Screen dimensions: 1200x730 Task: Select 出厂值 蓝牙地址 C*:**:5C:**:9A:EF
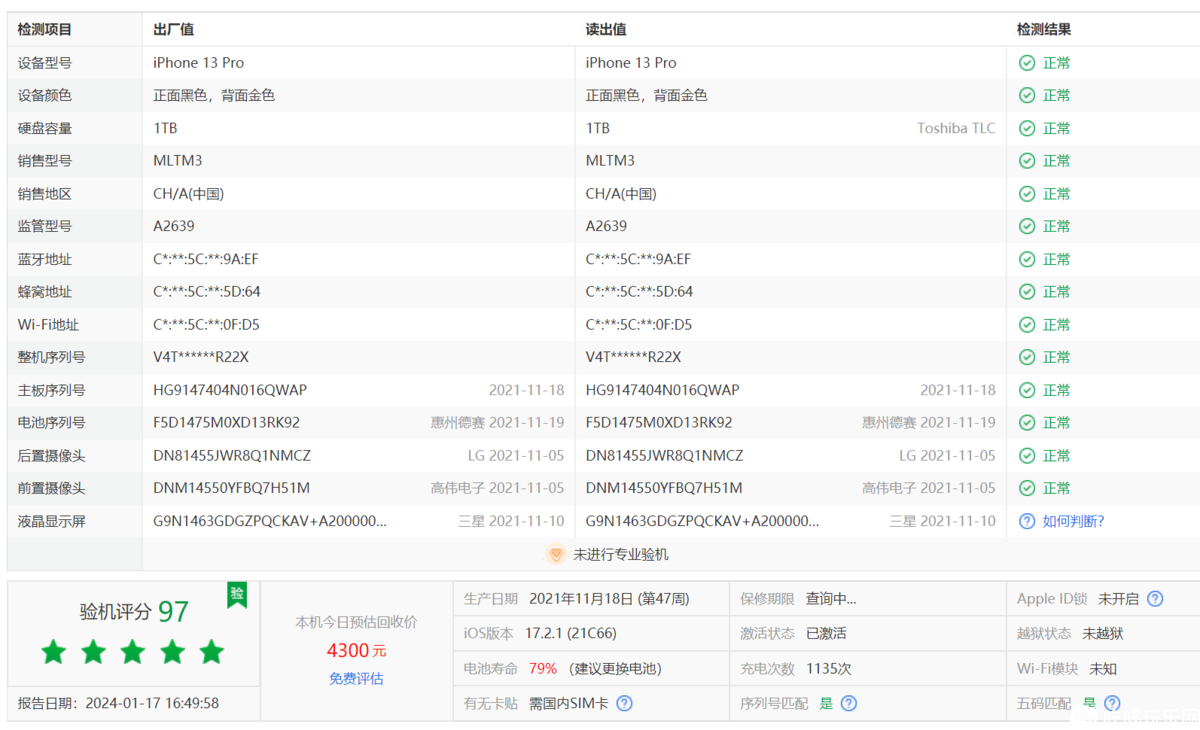[x=206, y=259]
